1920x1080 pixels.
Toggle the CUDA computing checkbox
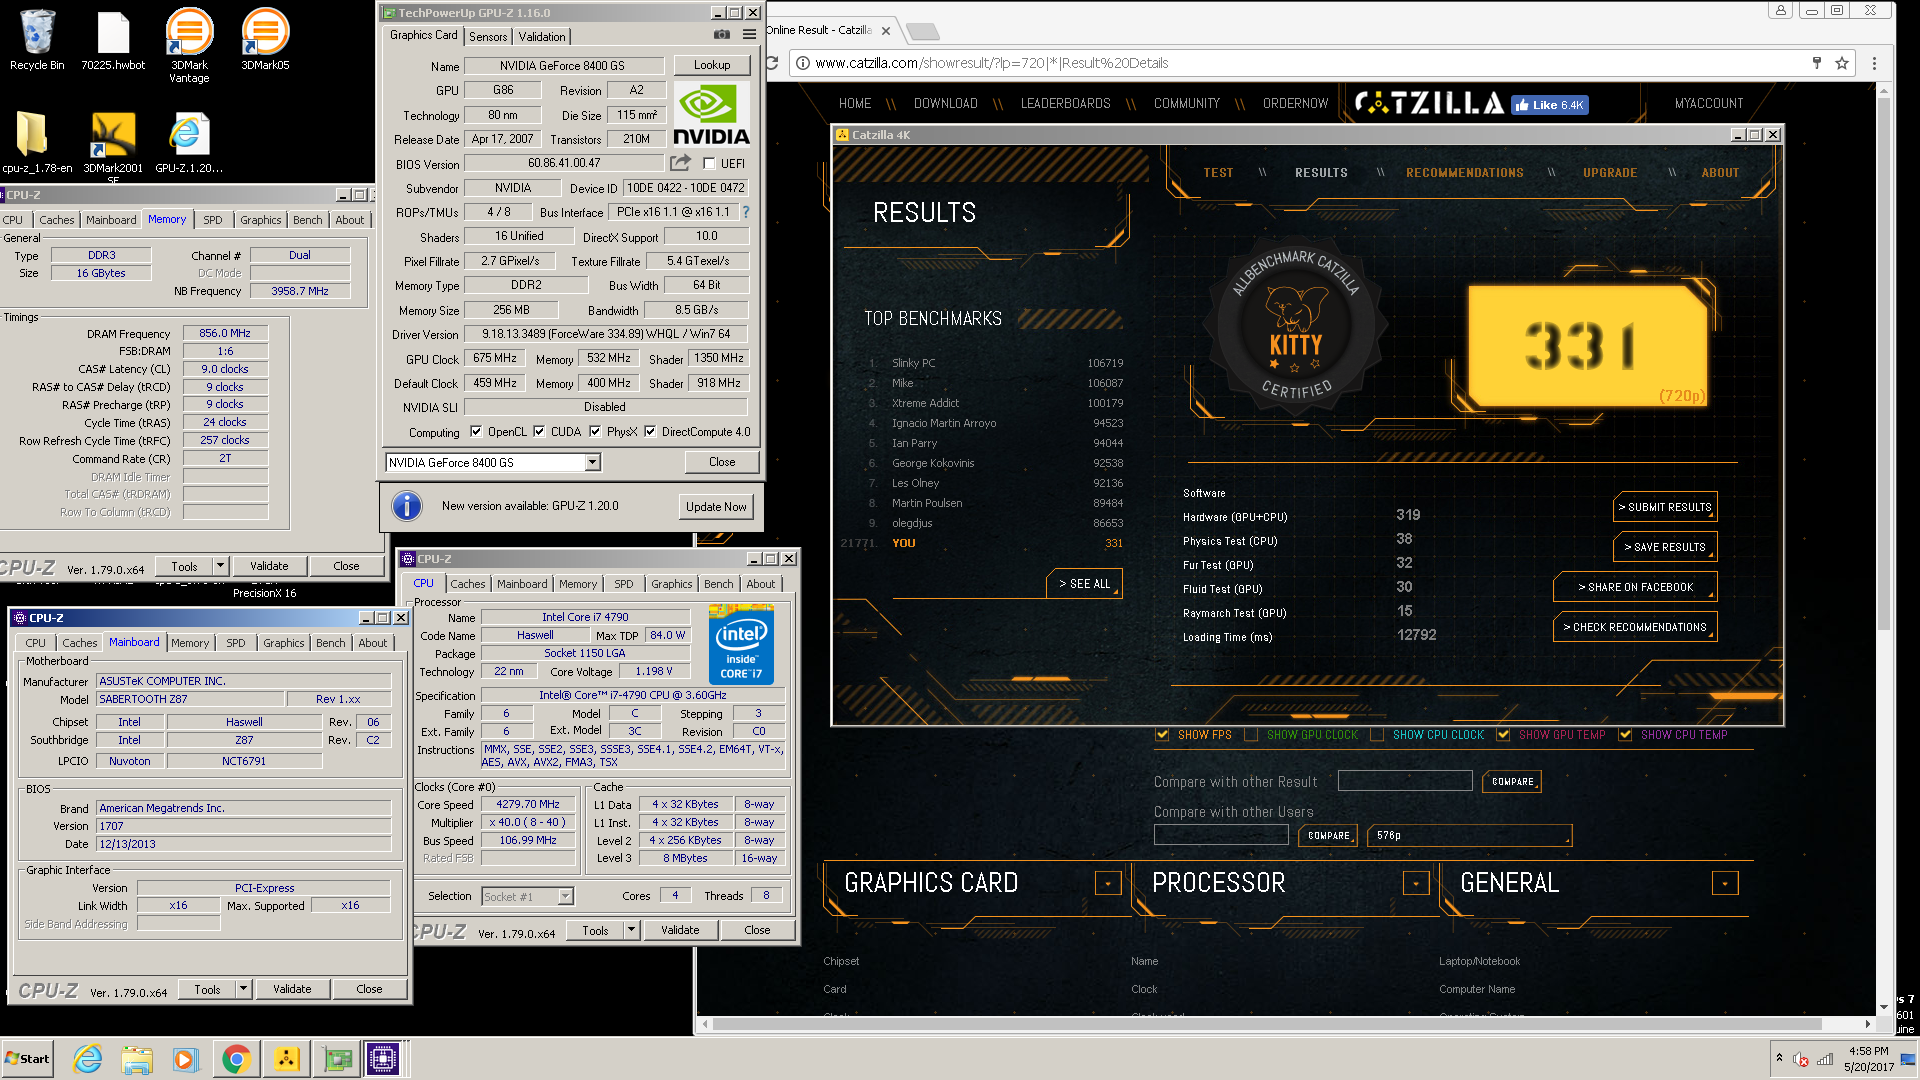539,432
